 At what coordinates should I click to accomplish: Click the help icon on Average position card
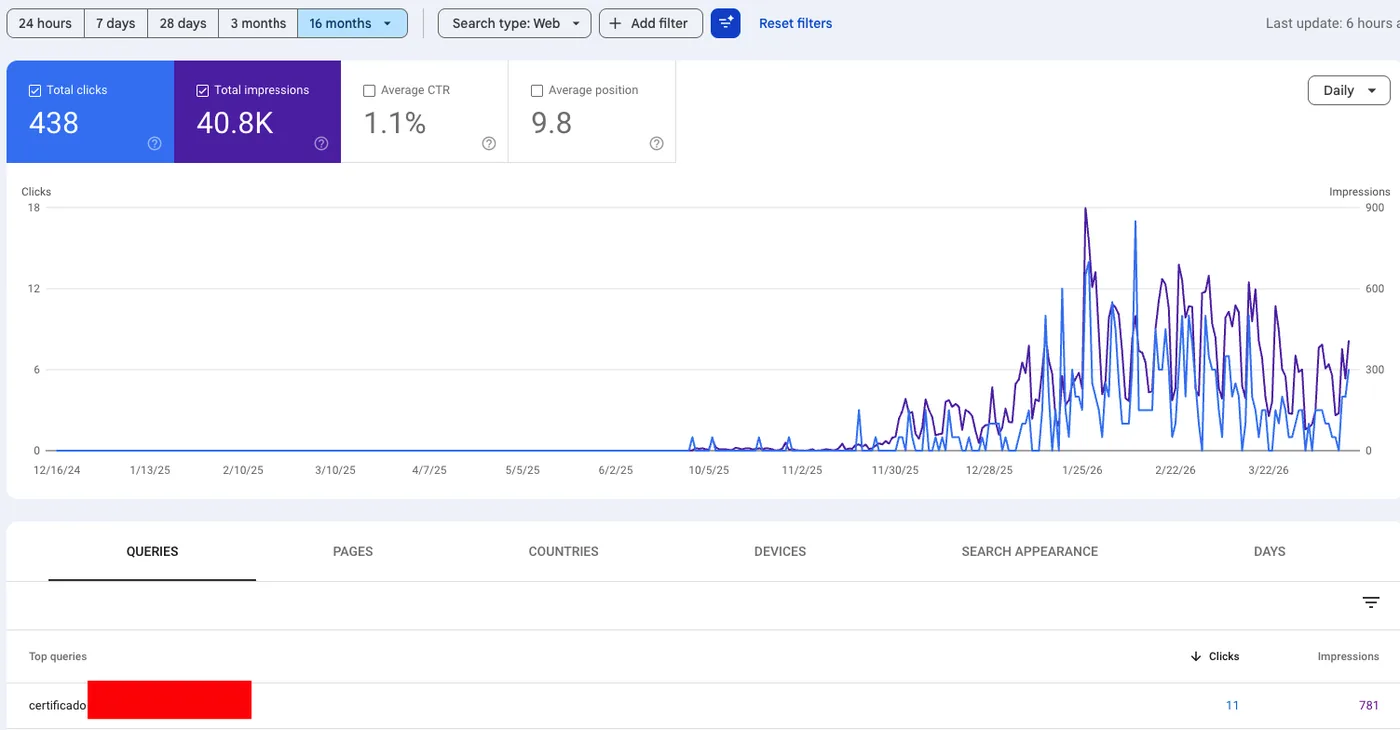point(656,143)
